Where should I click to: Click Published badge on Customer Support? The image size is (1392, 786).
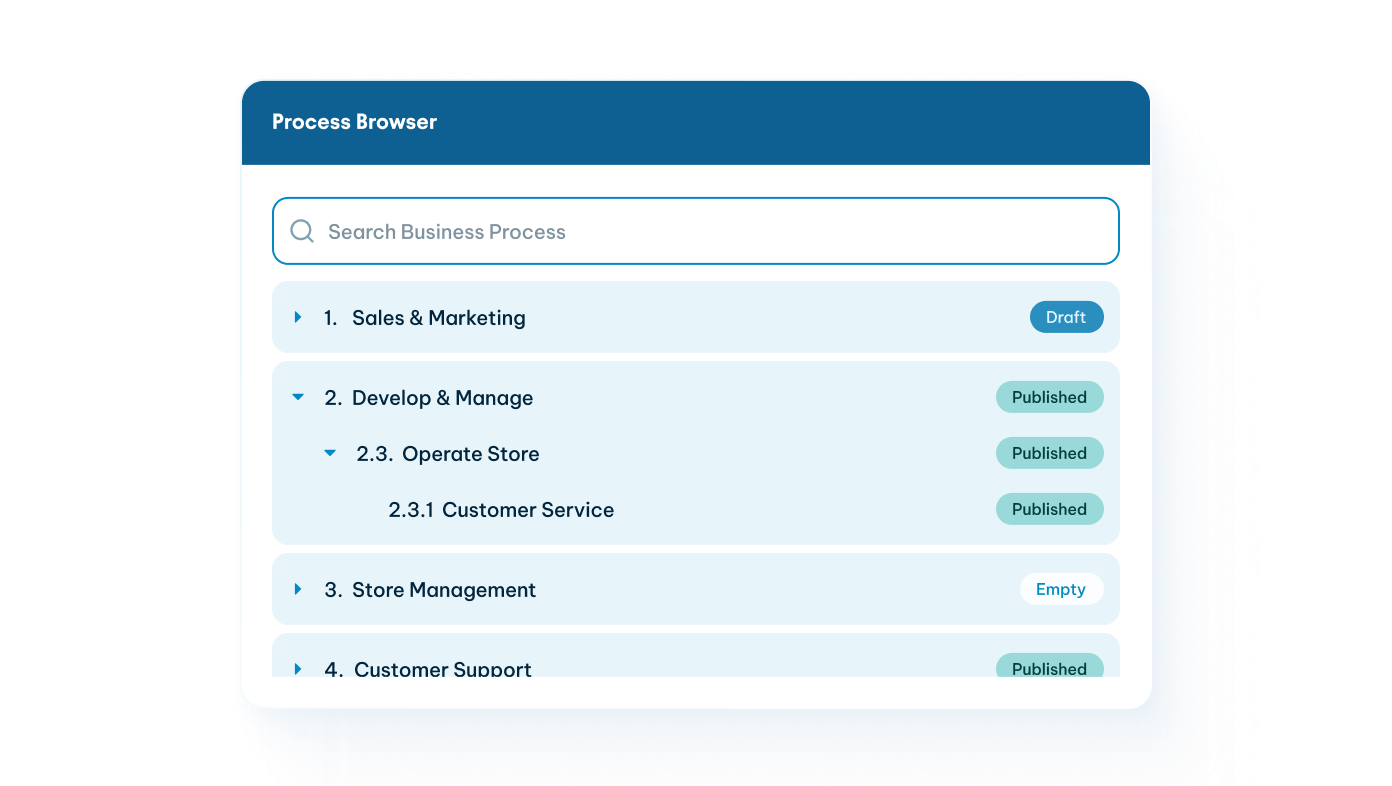[x=1049, y=667]
